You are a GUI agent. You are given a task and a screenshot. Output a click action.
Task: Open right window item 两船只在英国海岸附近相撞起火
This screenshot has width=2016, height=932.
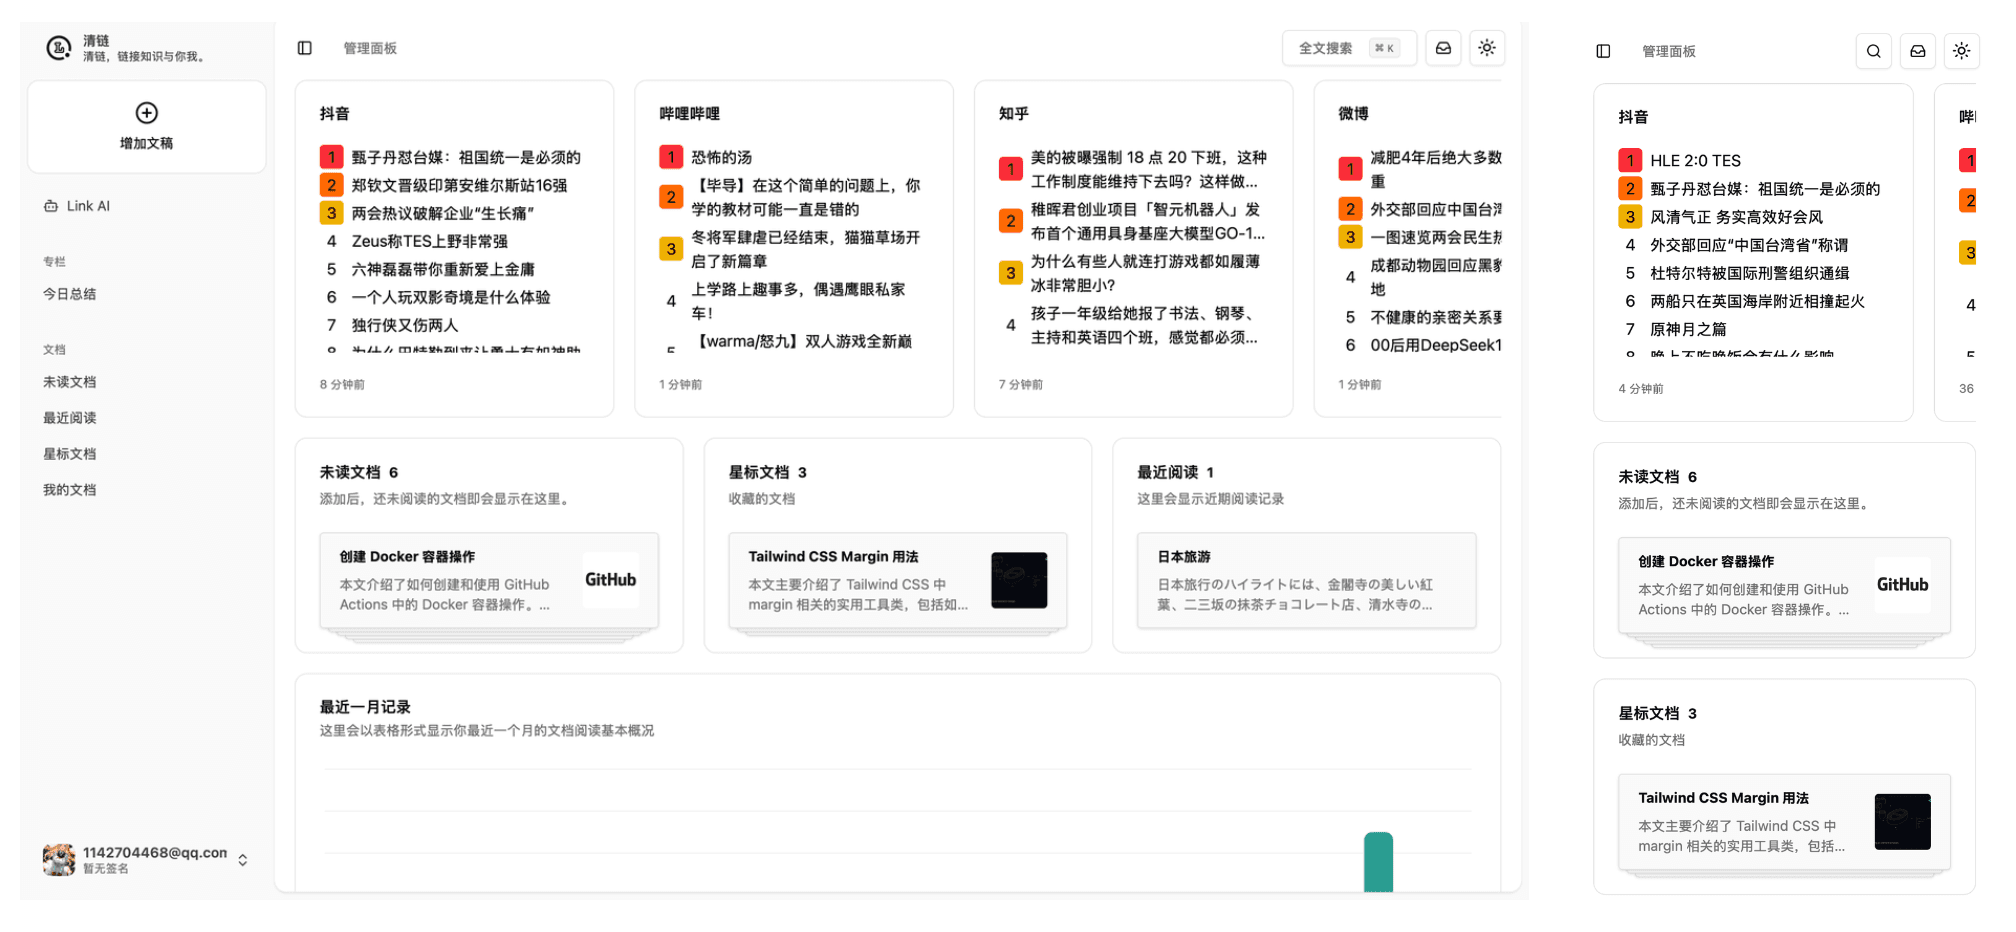pos(1757,300)
